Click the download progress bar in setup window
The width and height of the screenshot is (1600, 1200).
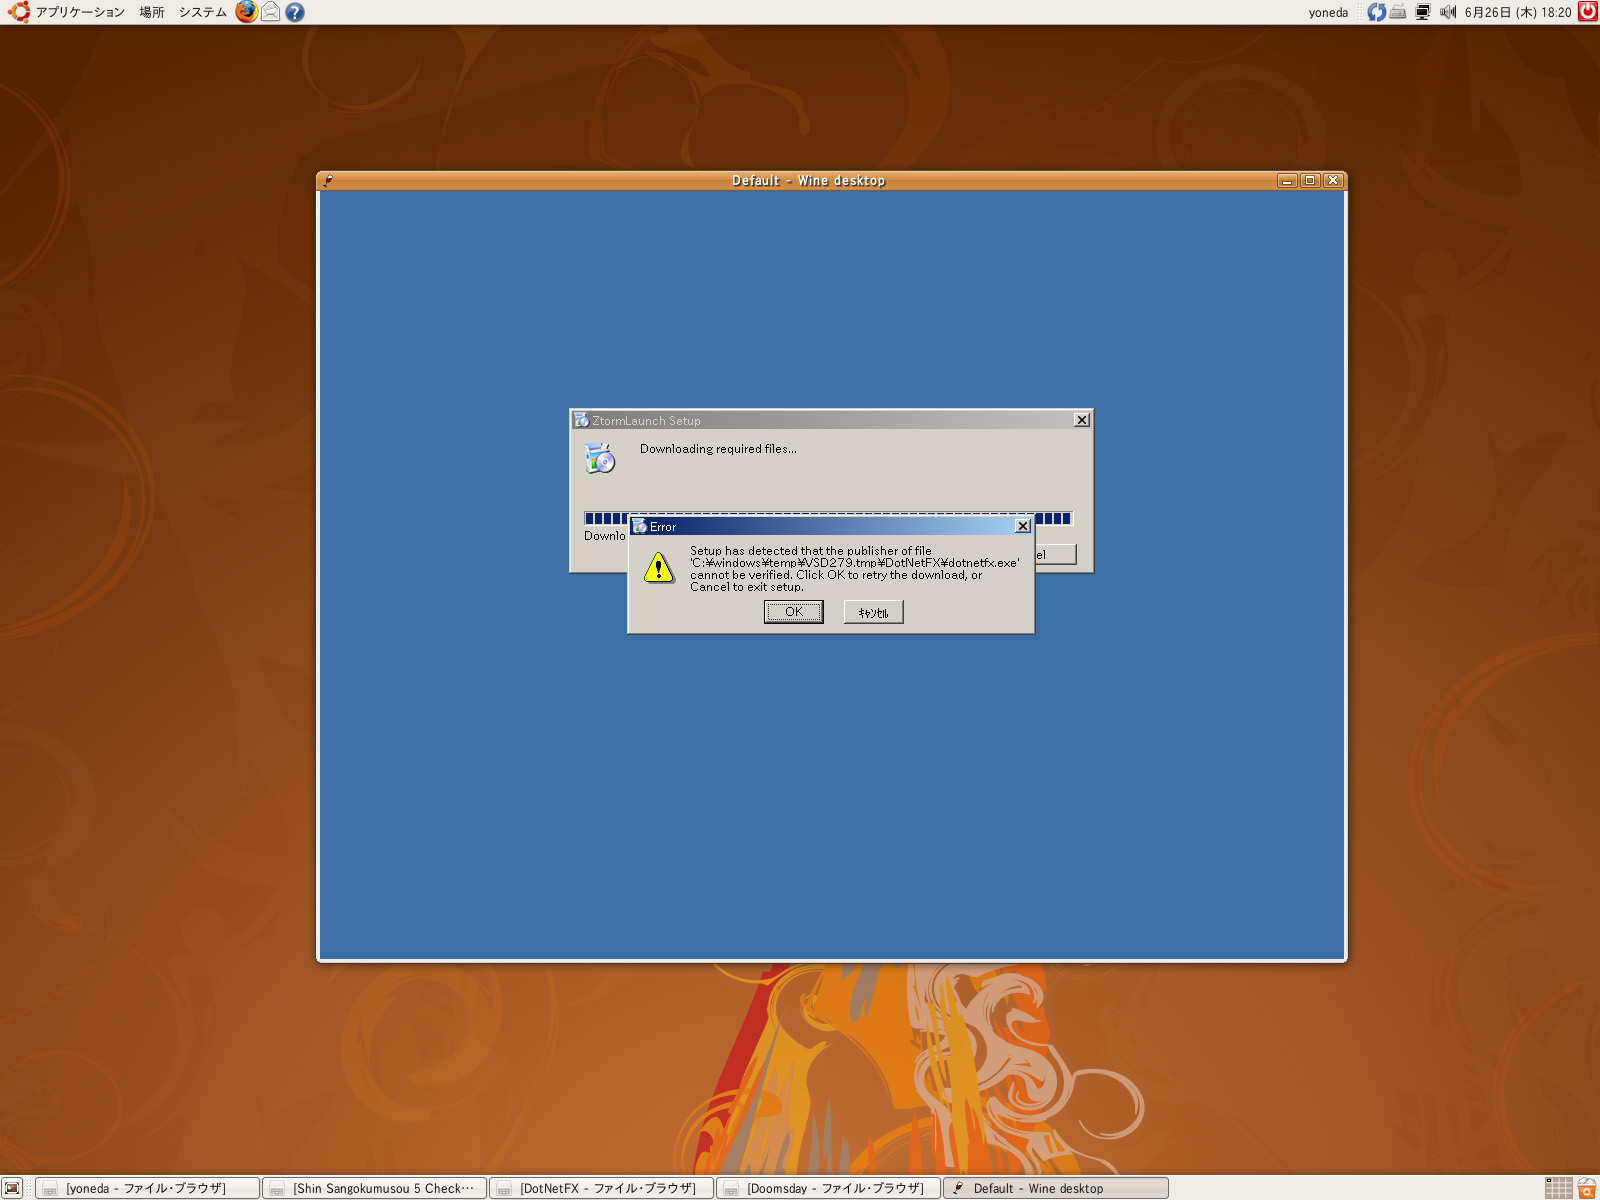tap(828, 518)
